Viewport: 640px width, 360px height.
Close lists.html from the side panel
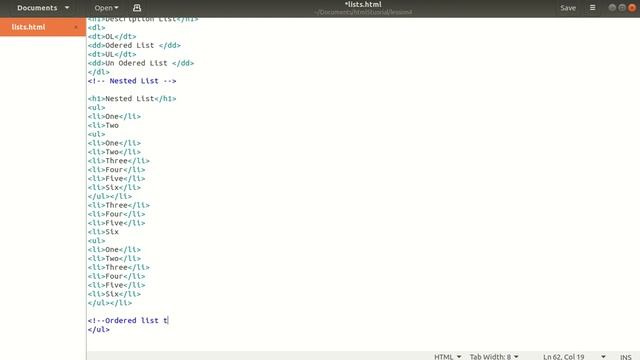point(76,27)
